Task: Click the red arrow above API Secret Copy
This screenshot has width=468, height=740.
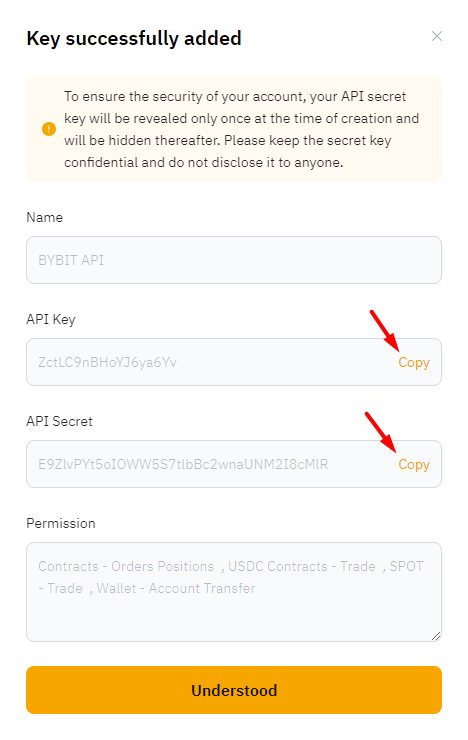Action: pyautogui.click(x=380, y=433)
